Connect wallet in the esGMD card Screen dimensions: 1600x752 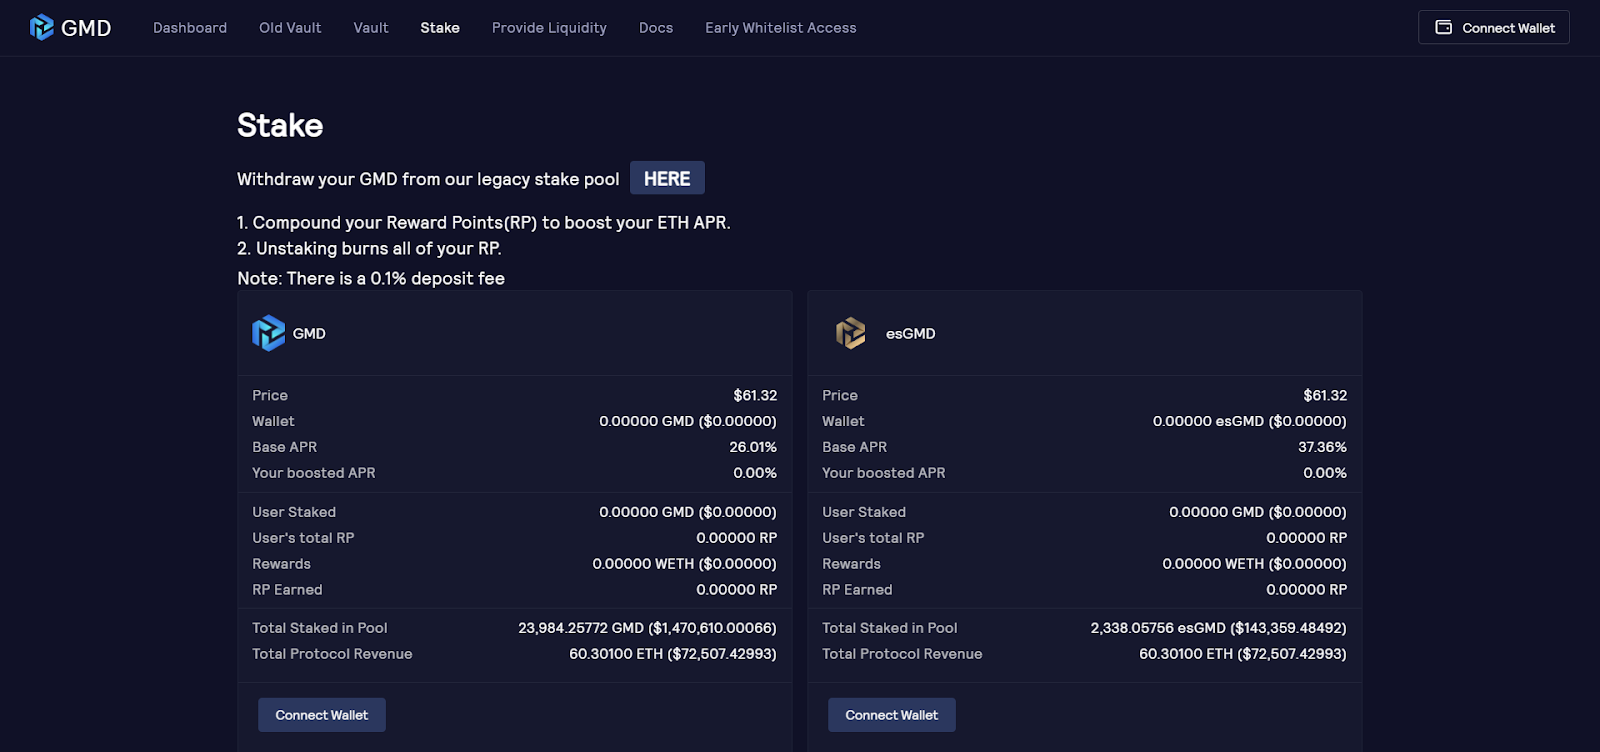(892, 715)
